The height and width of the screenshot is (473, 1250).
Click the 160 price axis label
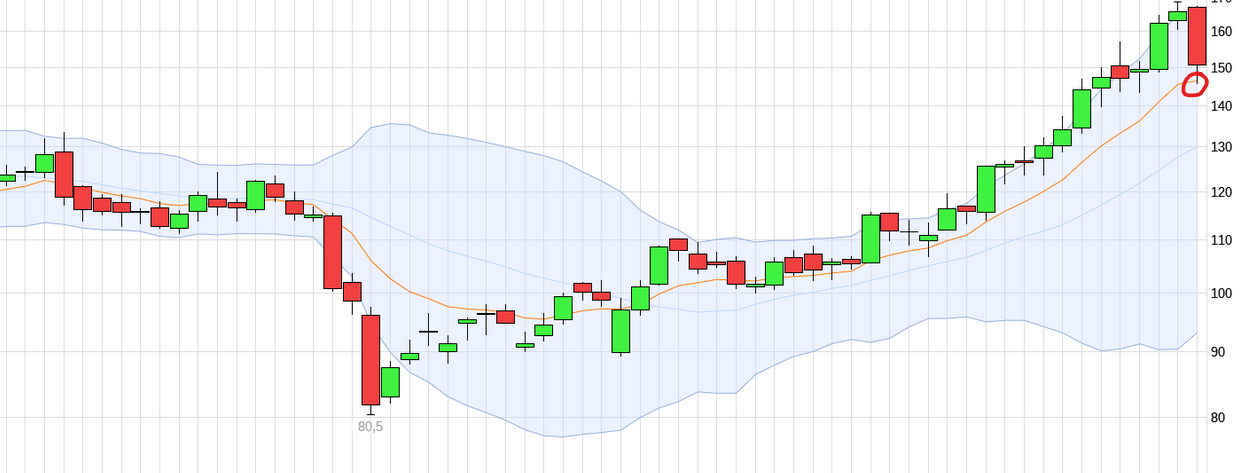1221,31
